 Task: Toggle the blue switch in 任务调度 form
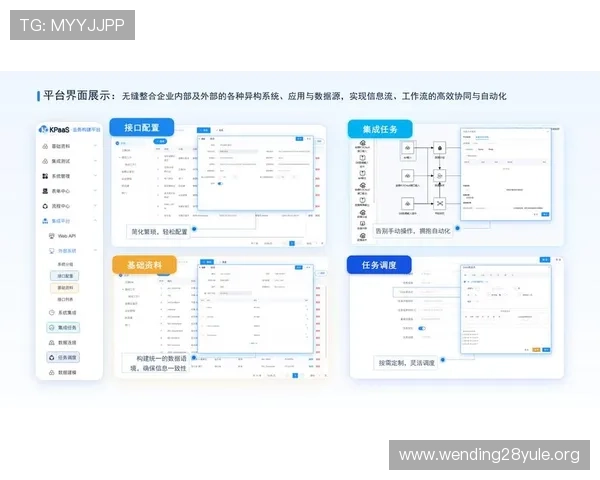(422, 328)
